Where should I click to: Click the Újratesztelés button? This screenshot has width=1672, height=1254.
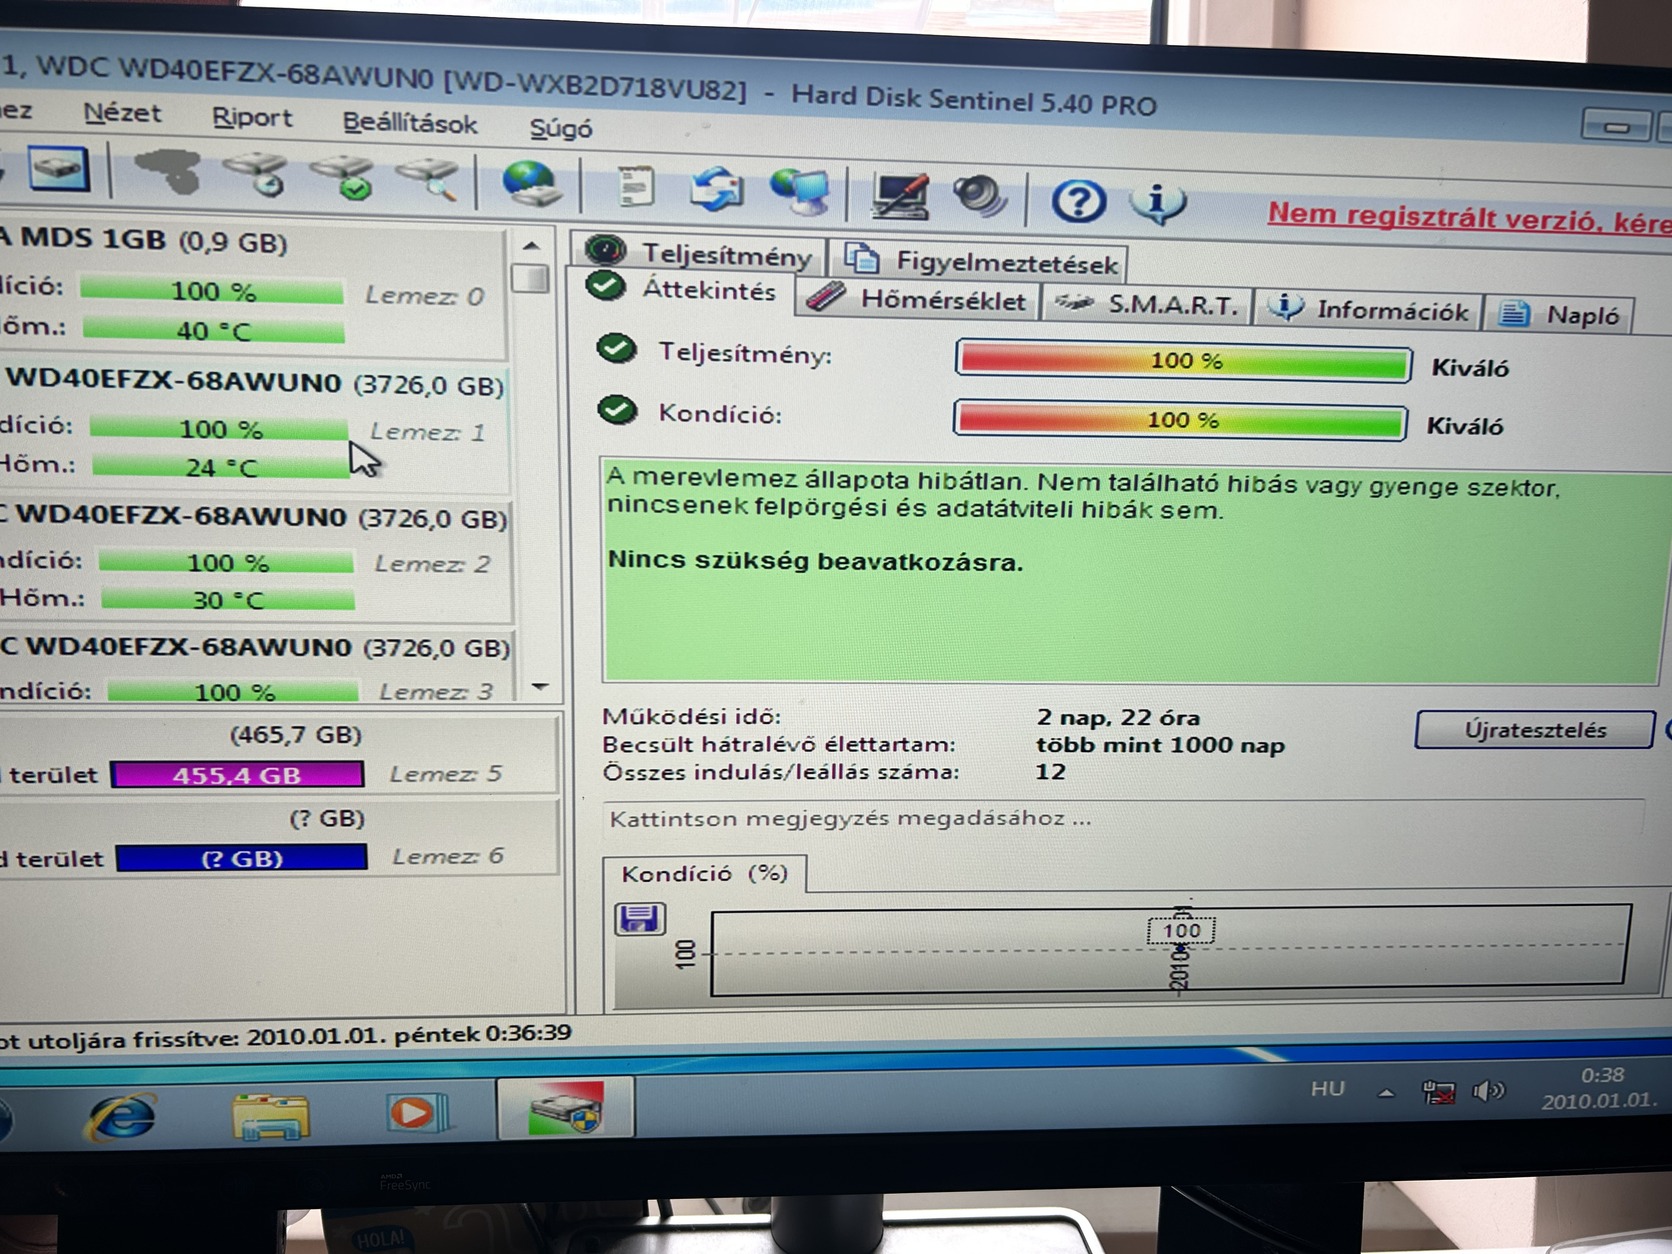pos(1534,729)
